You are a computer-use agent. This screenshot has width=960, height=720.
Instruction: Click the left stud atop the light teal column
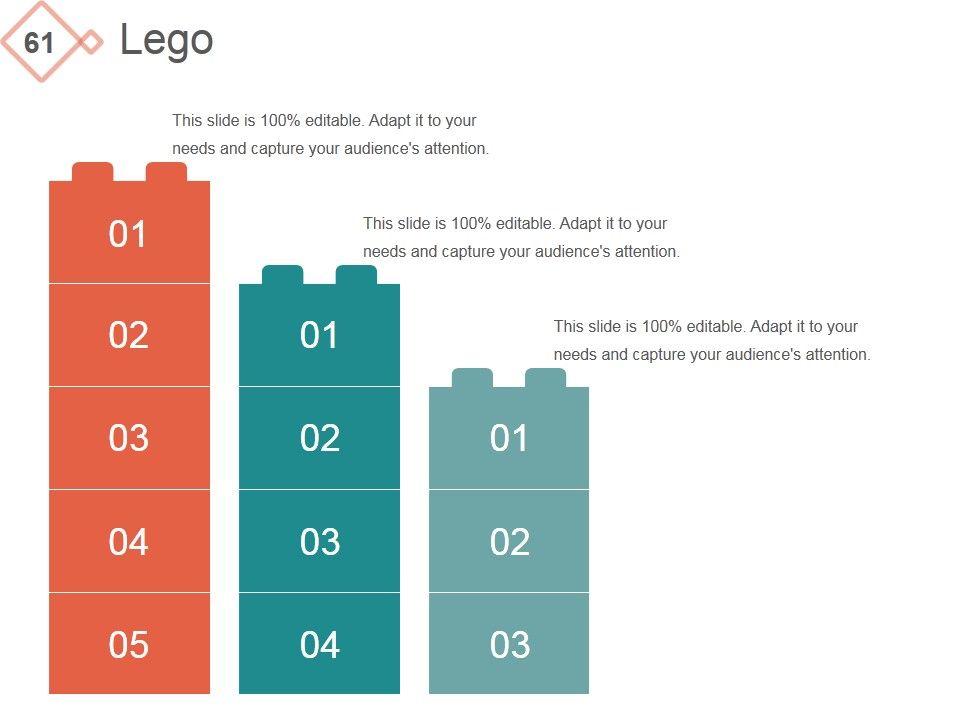(x=472, y=378)
